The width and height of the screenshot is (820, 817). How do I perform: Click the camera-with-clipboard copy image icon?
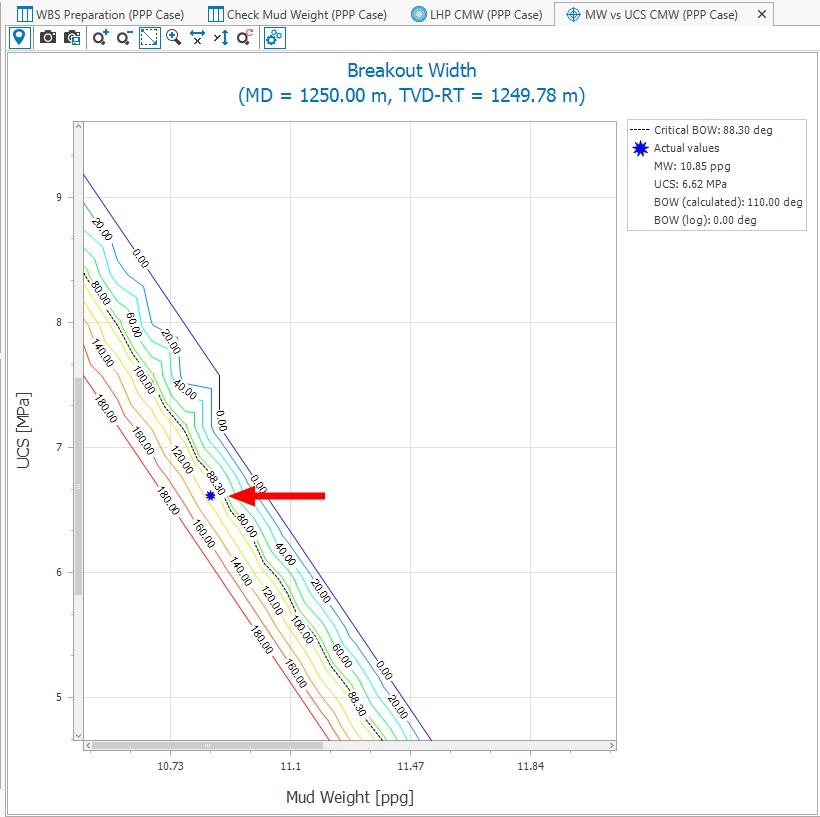tap(72, 38)
